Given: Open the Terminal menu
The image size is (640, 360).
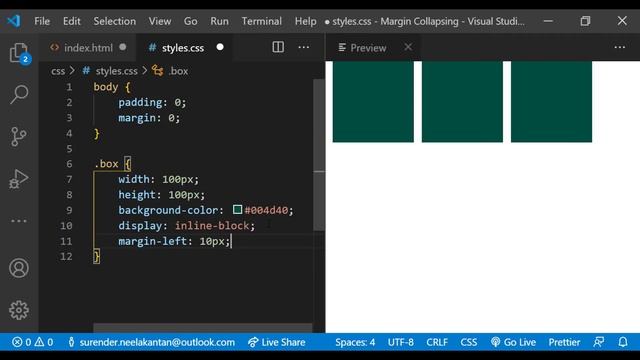Looking at the screenshot, I should [262, 21].
